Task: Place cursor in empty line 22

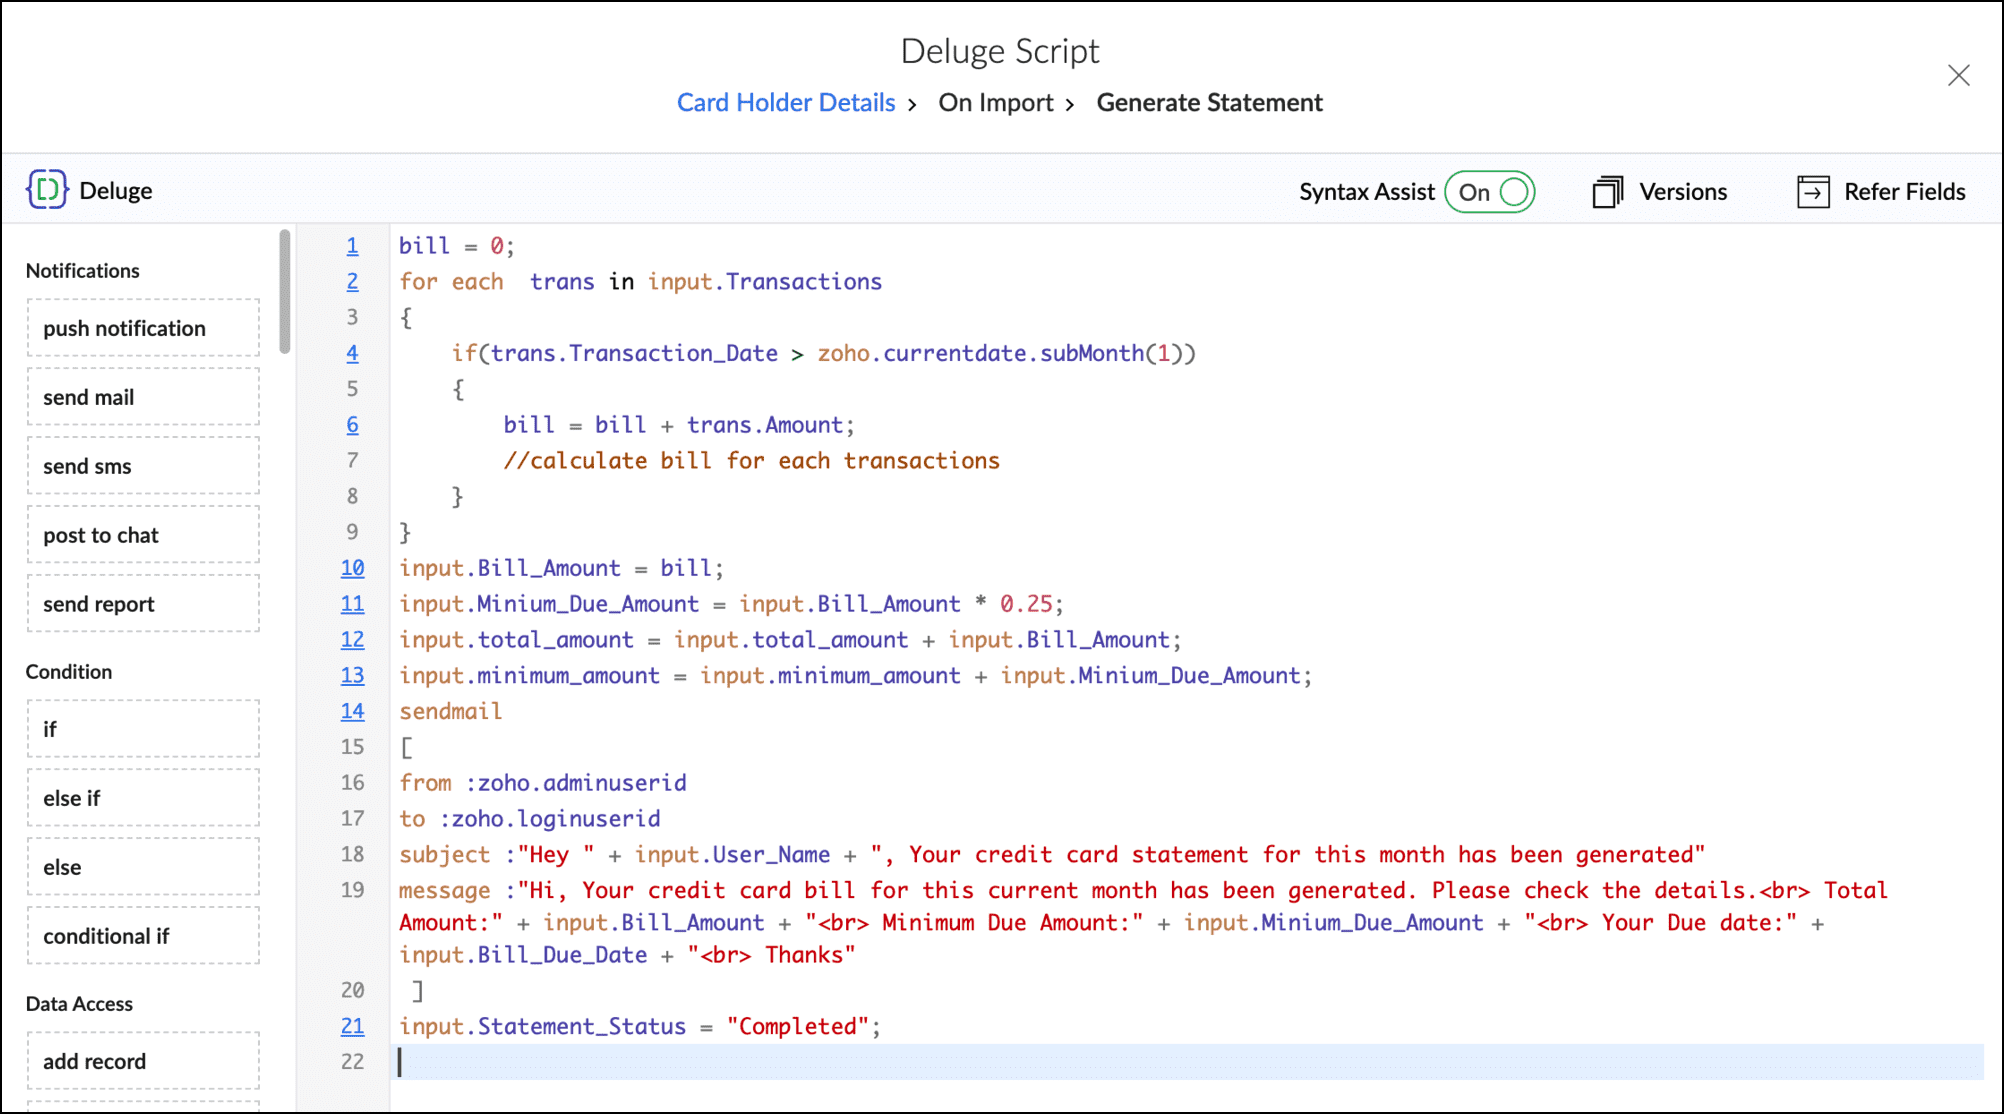Action: click(x=1187, y=1062)
